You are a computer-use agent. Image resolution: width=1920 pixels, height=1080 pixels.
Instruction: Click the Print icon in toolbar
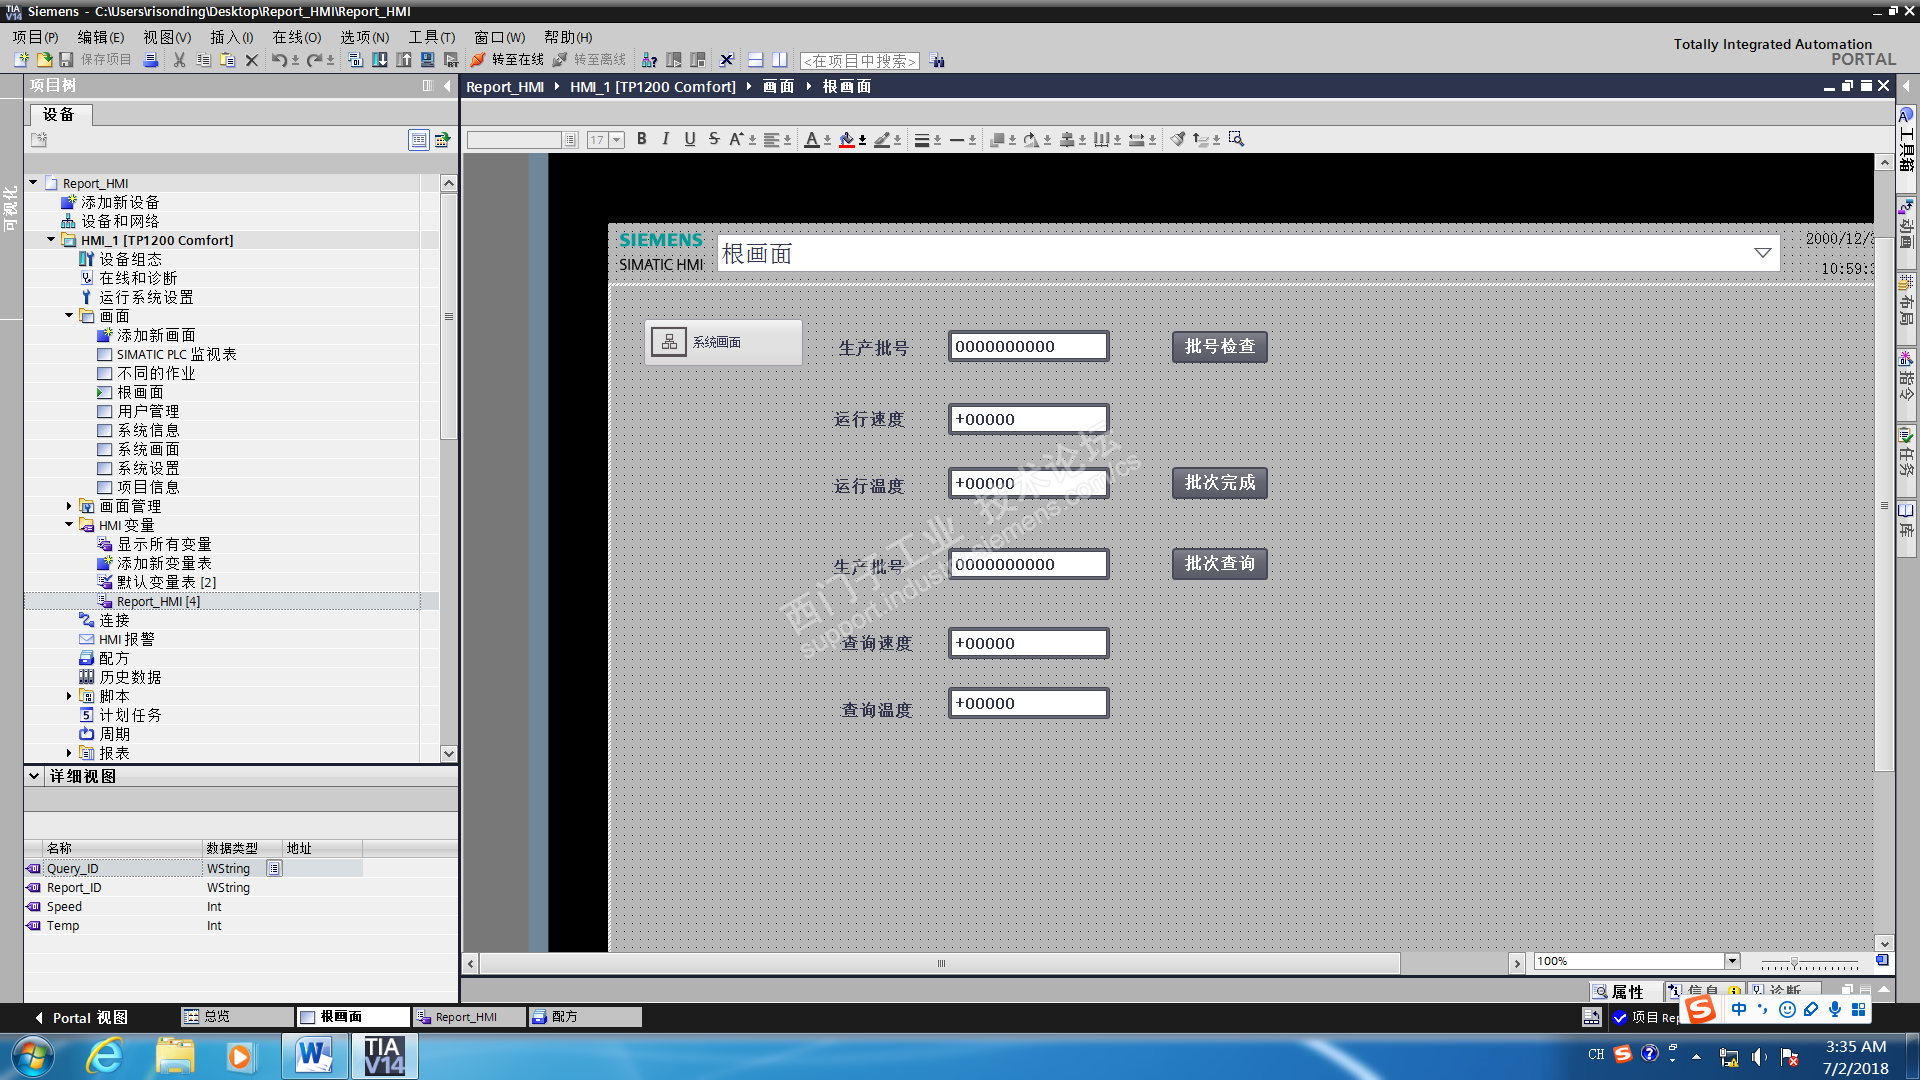pyautogui.click(x=150, y=60)
